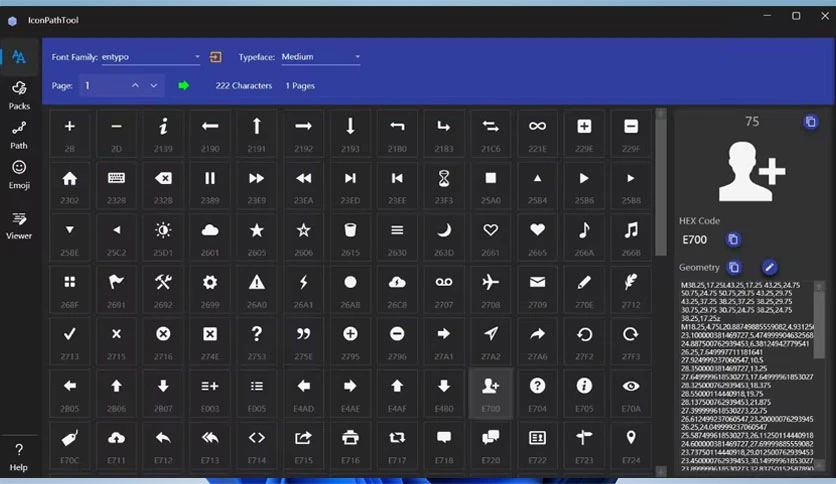Select the infinity glyph 221E
This screenshot has height=484, width=836.
(x=537, y=133)
